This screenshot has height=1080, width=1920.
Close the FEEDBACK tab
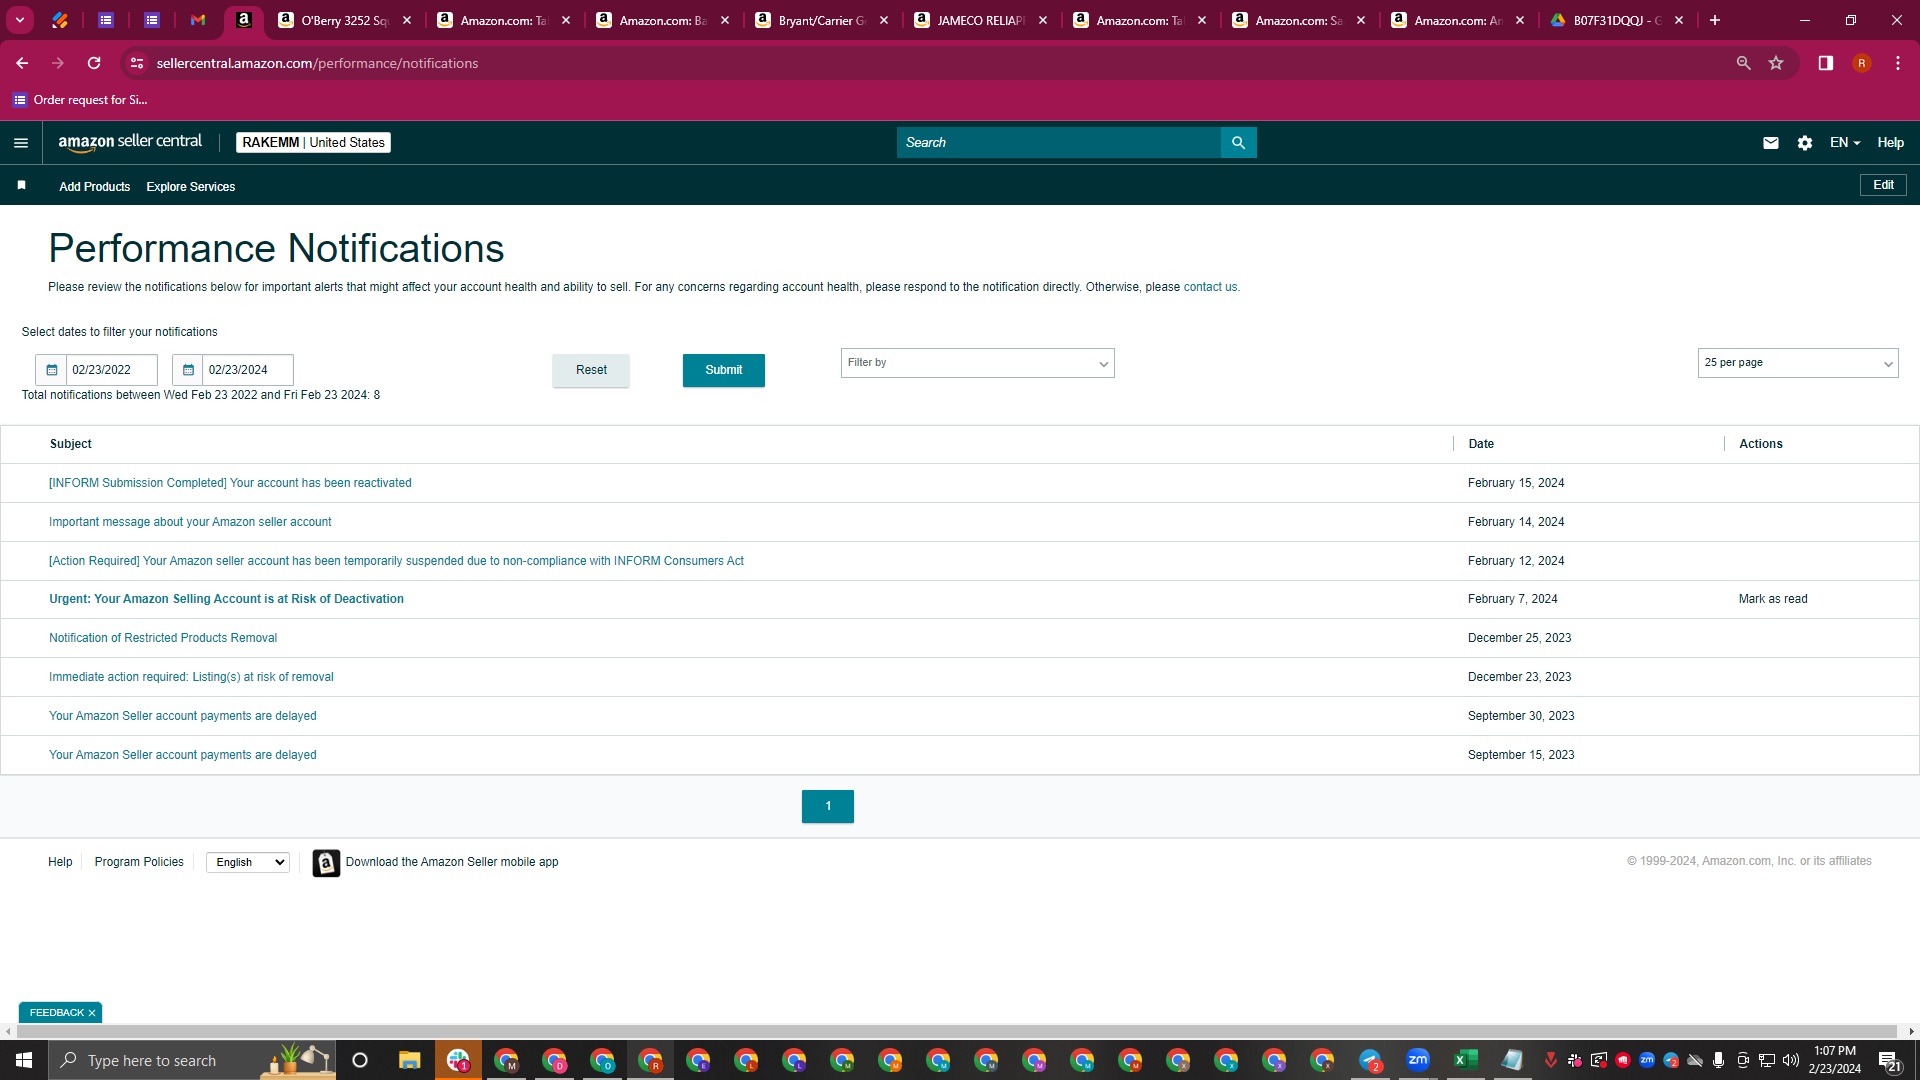92,1013
